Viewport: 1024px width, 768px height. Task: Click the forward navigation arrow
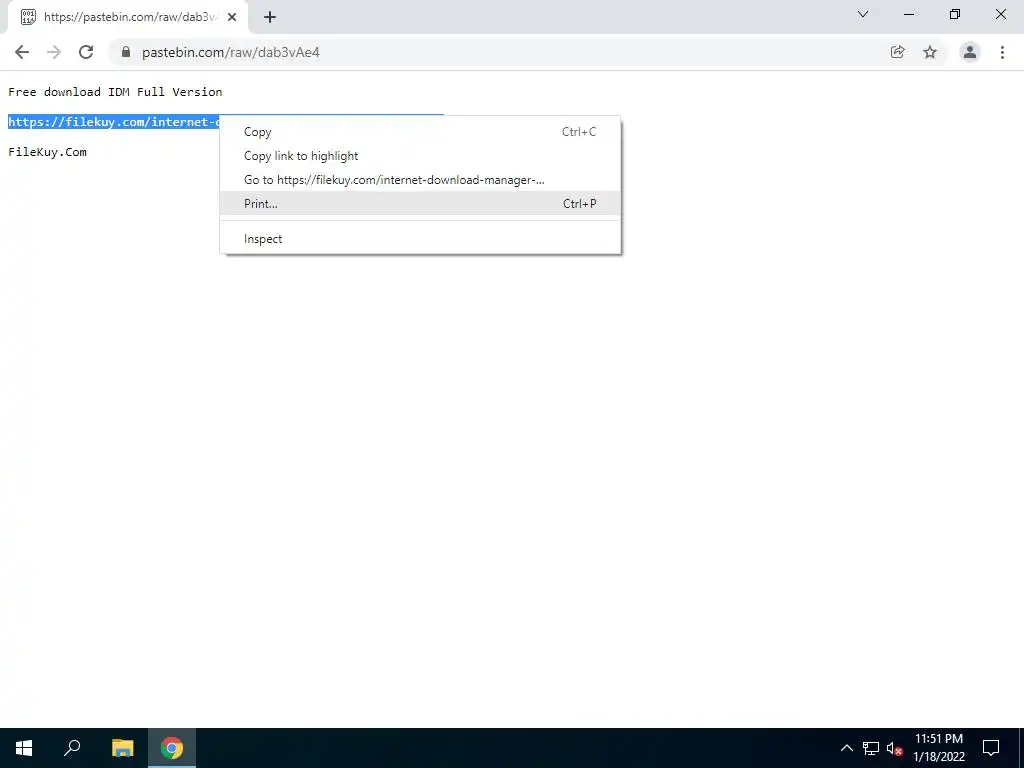[54, 52]
